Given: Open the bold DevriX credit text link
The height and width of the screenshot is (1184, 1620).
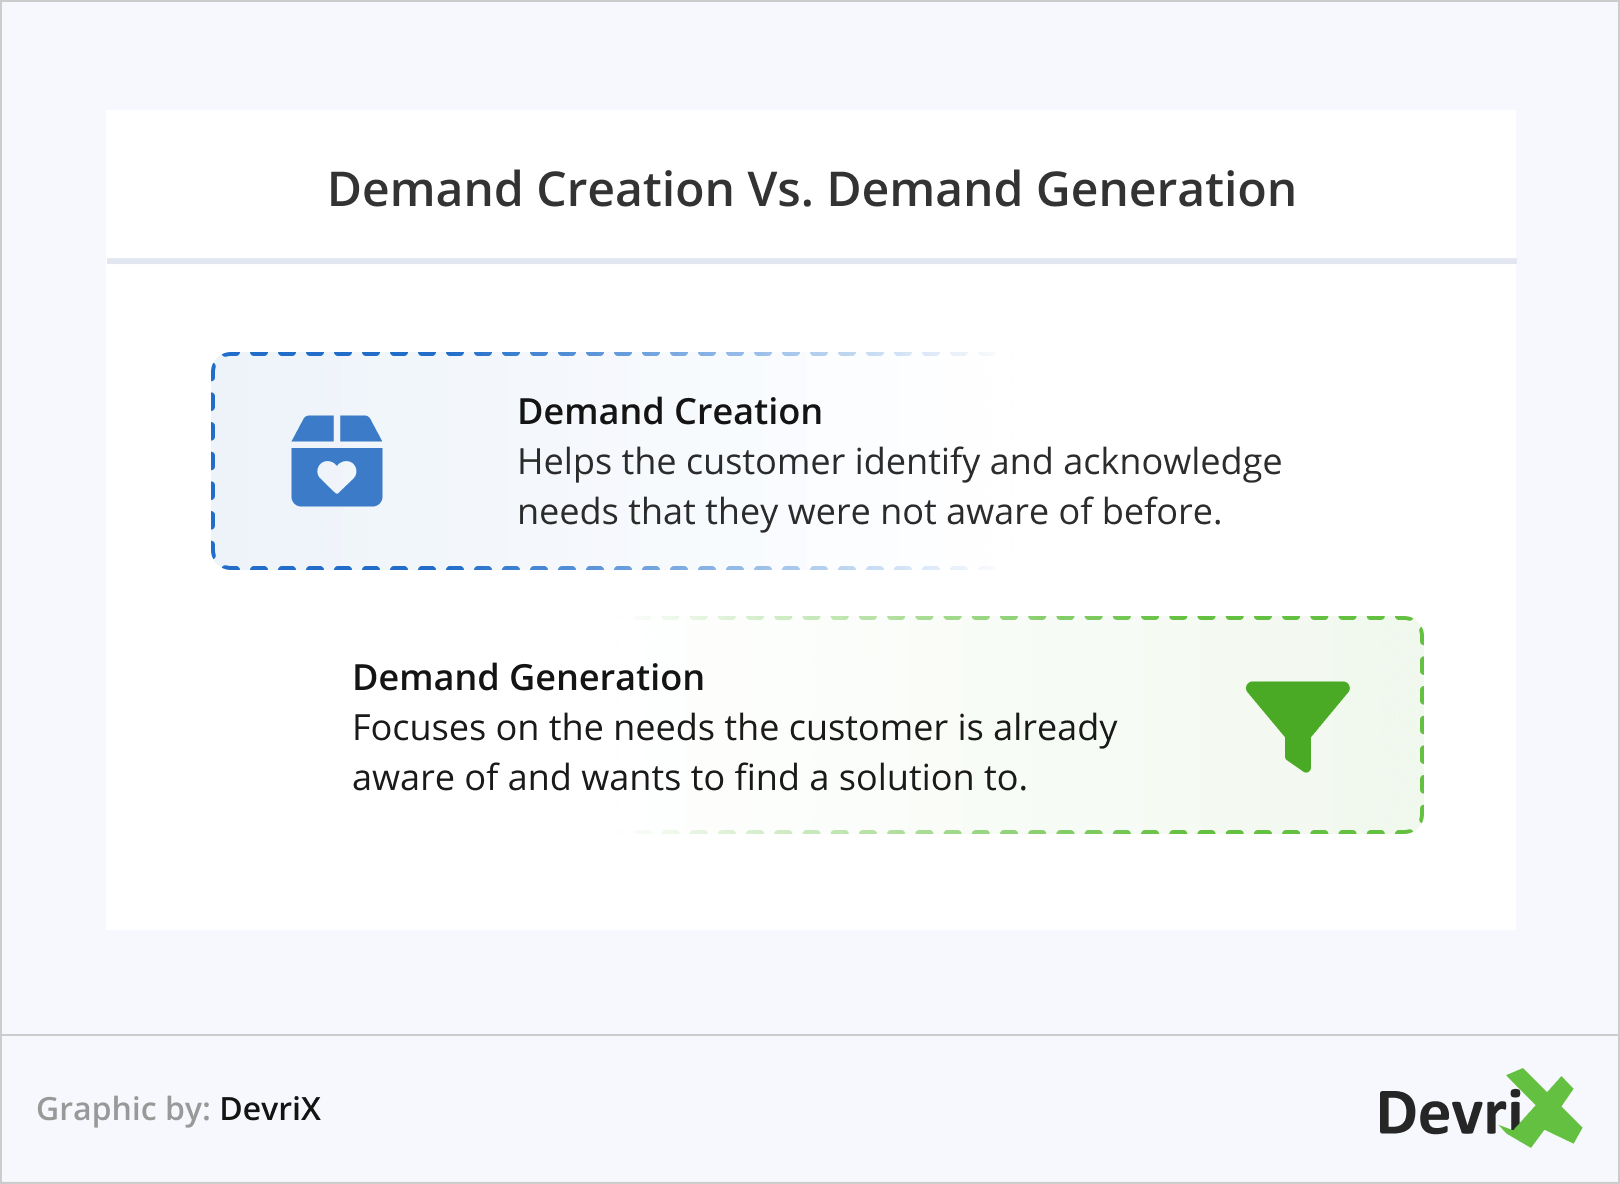Looking at the screenshot, I should point(270,1109).
